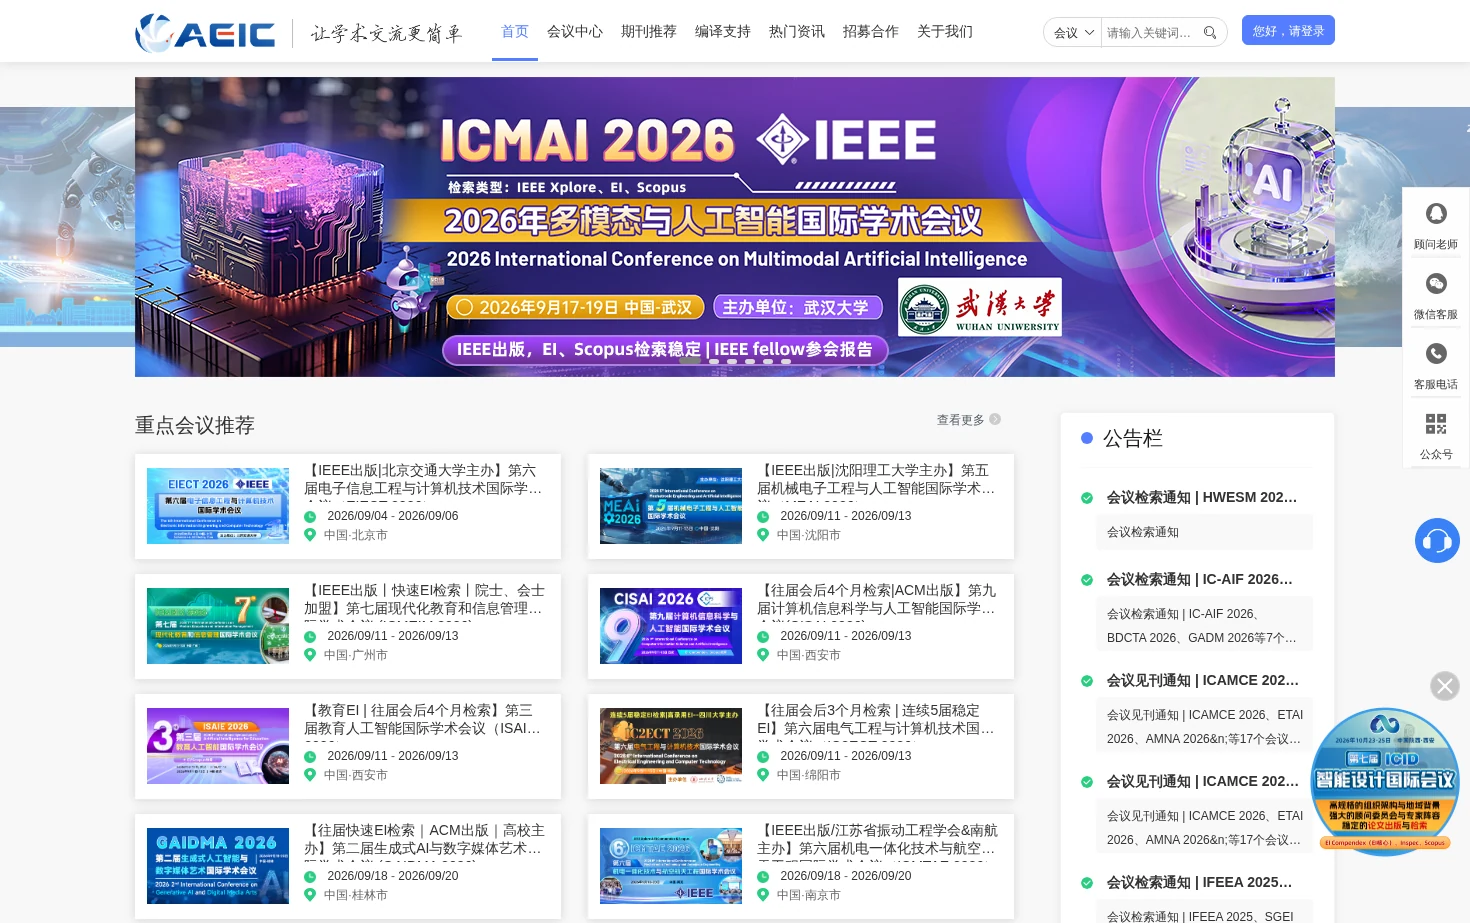Open the 会议 search category dropdown
This screenshot has height=923, width=1470.
1073,33
